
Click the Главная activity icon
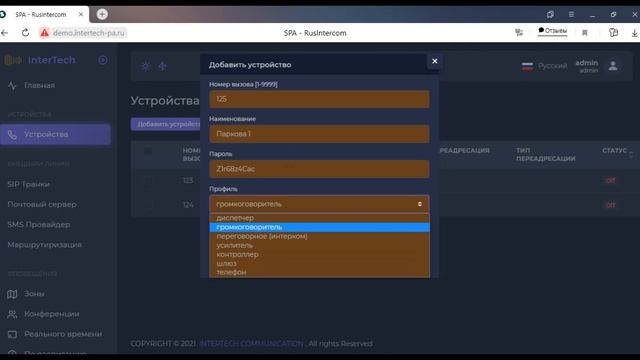pos(12,86)
